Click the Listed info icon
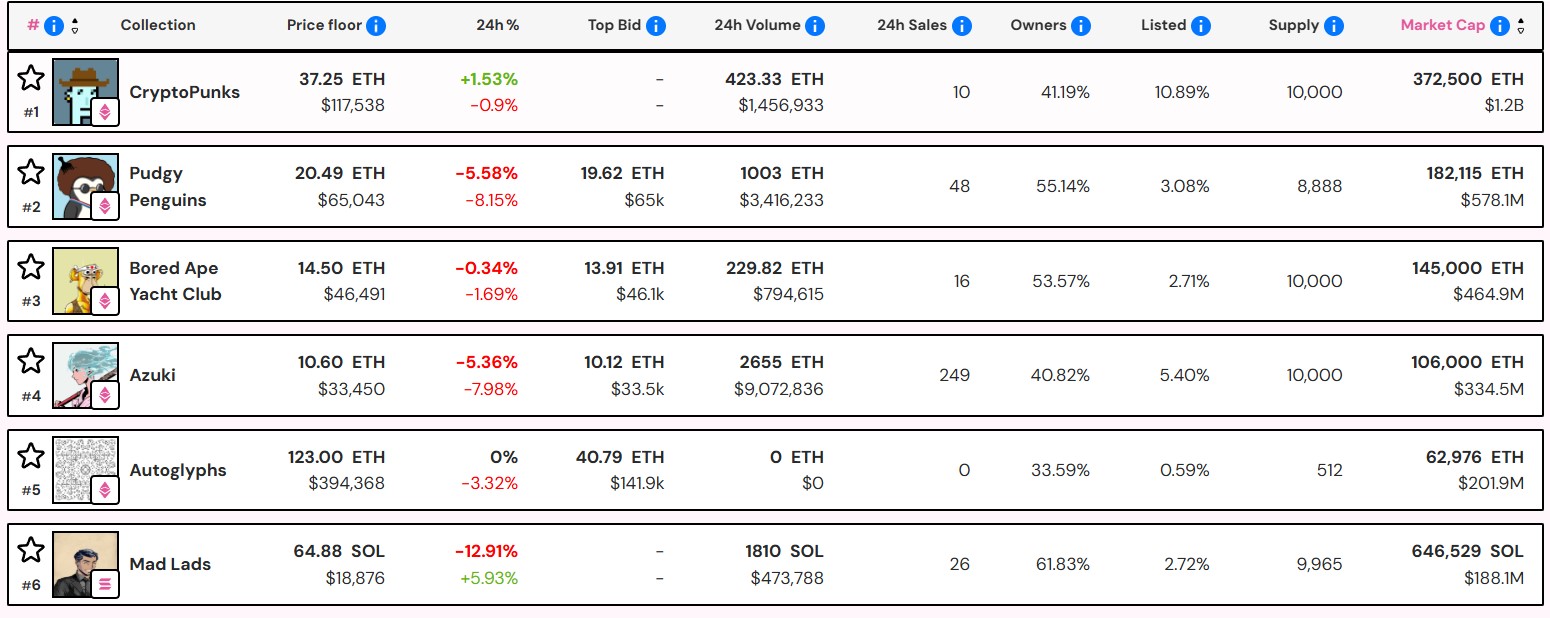This screenshot has width=1550, height=618. point(1201,26)
